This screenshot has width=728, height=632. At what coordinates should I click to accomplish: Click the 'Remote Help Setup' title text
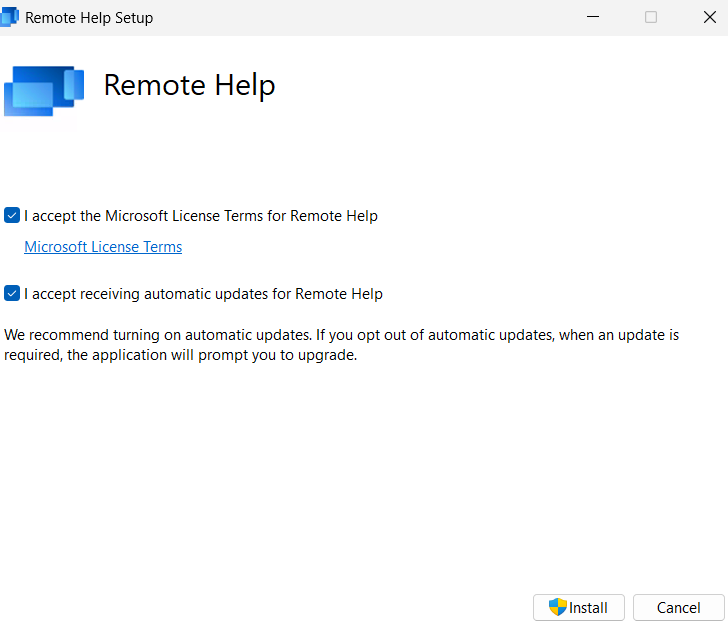[x=89, y=18]
